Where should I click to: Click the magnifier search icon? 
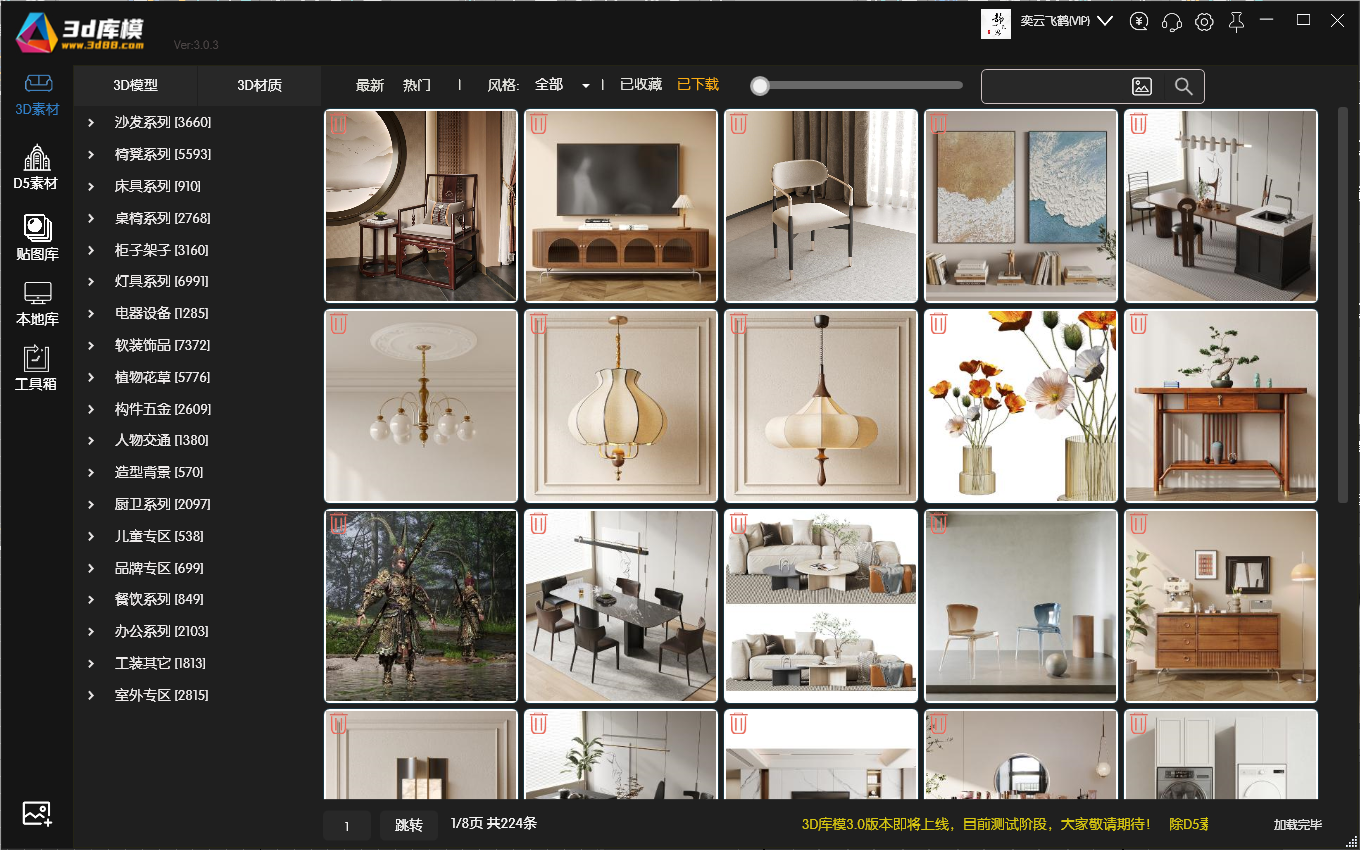pos(1184,87)
